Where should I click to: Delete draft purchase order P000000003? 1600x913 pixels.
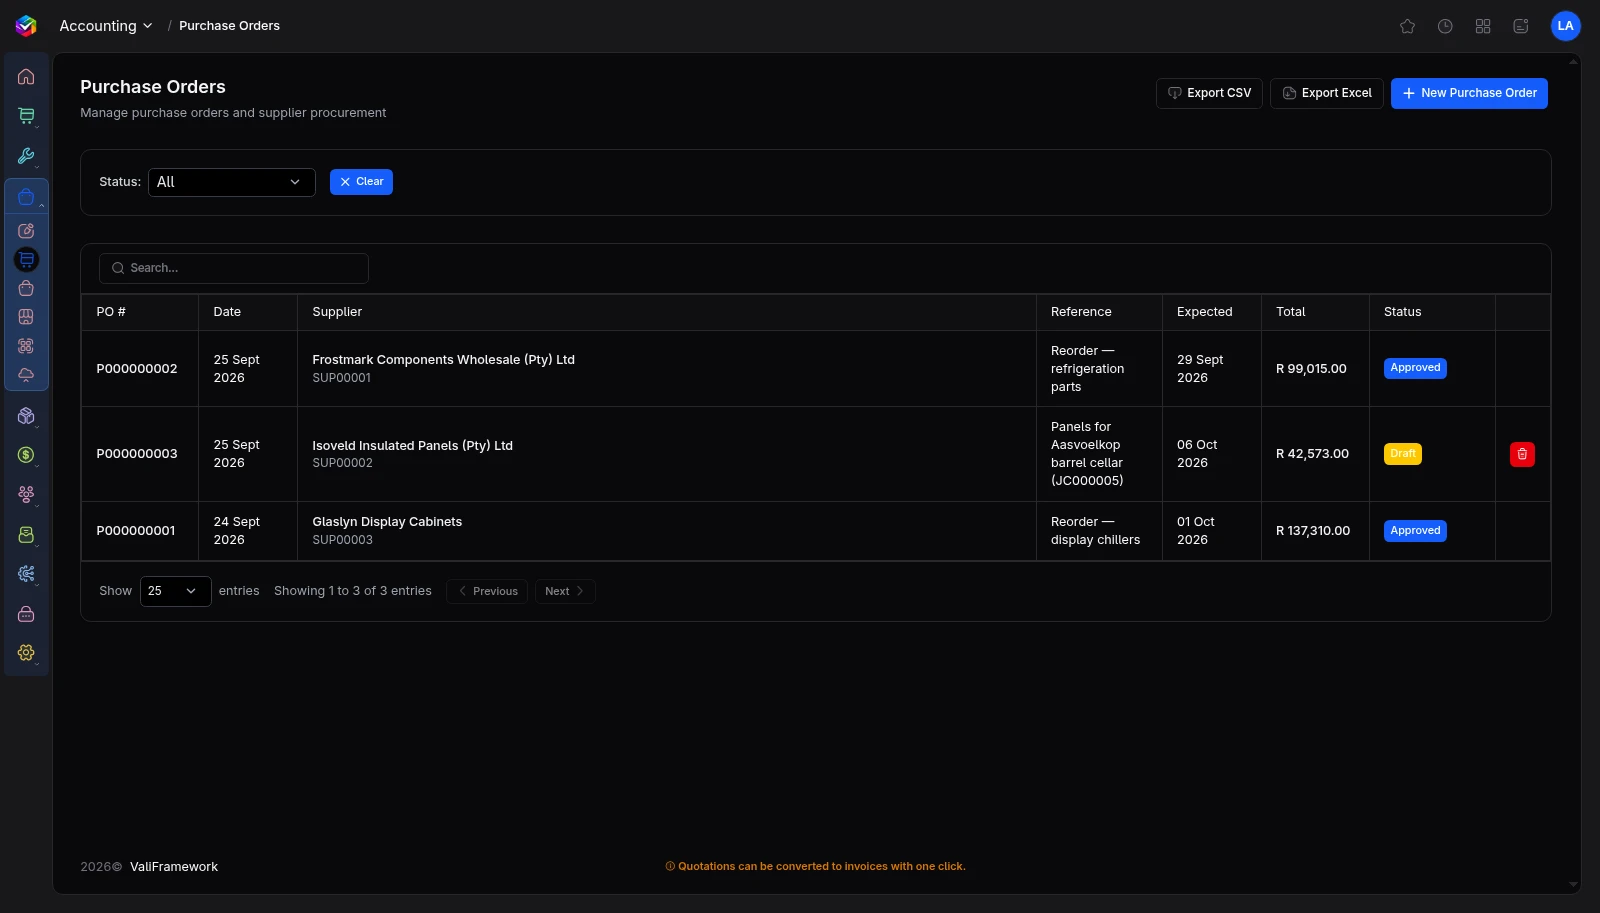coord(1522,454)
